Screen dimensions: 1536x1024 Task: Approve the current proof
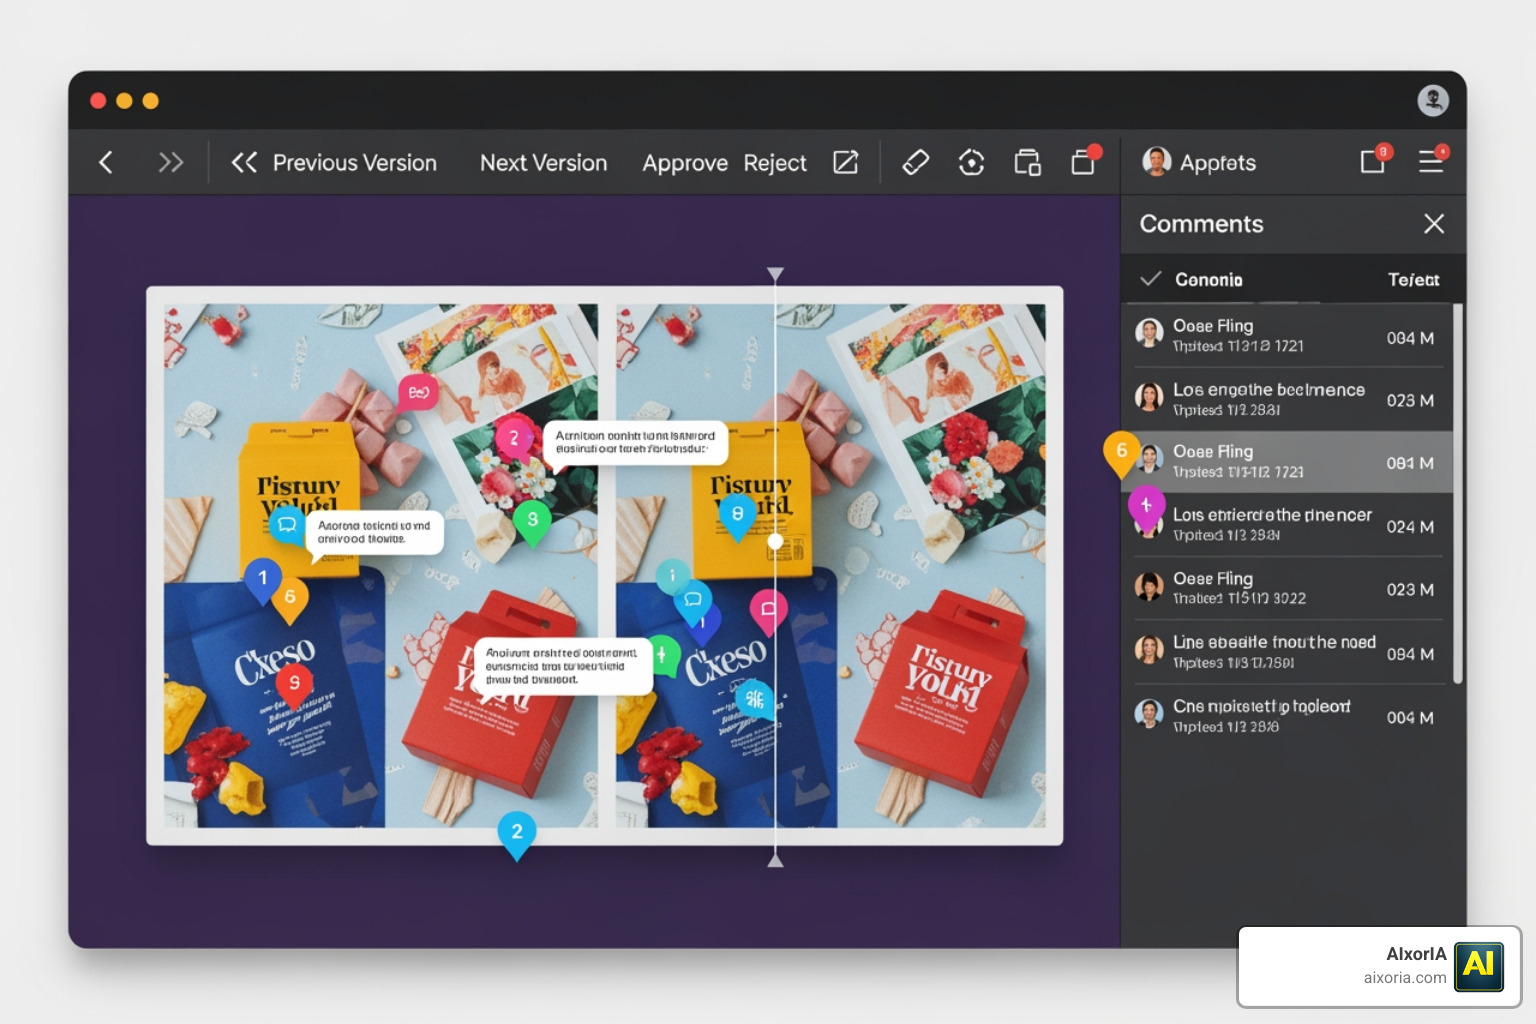685,163
